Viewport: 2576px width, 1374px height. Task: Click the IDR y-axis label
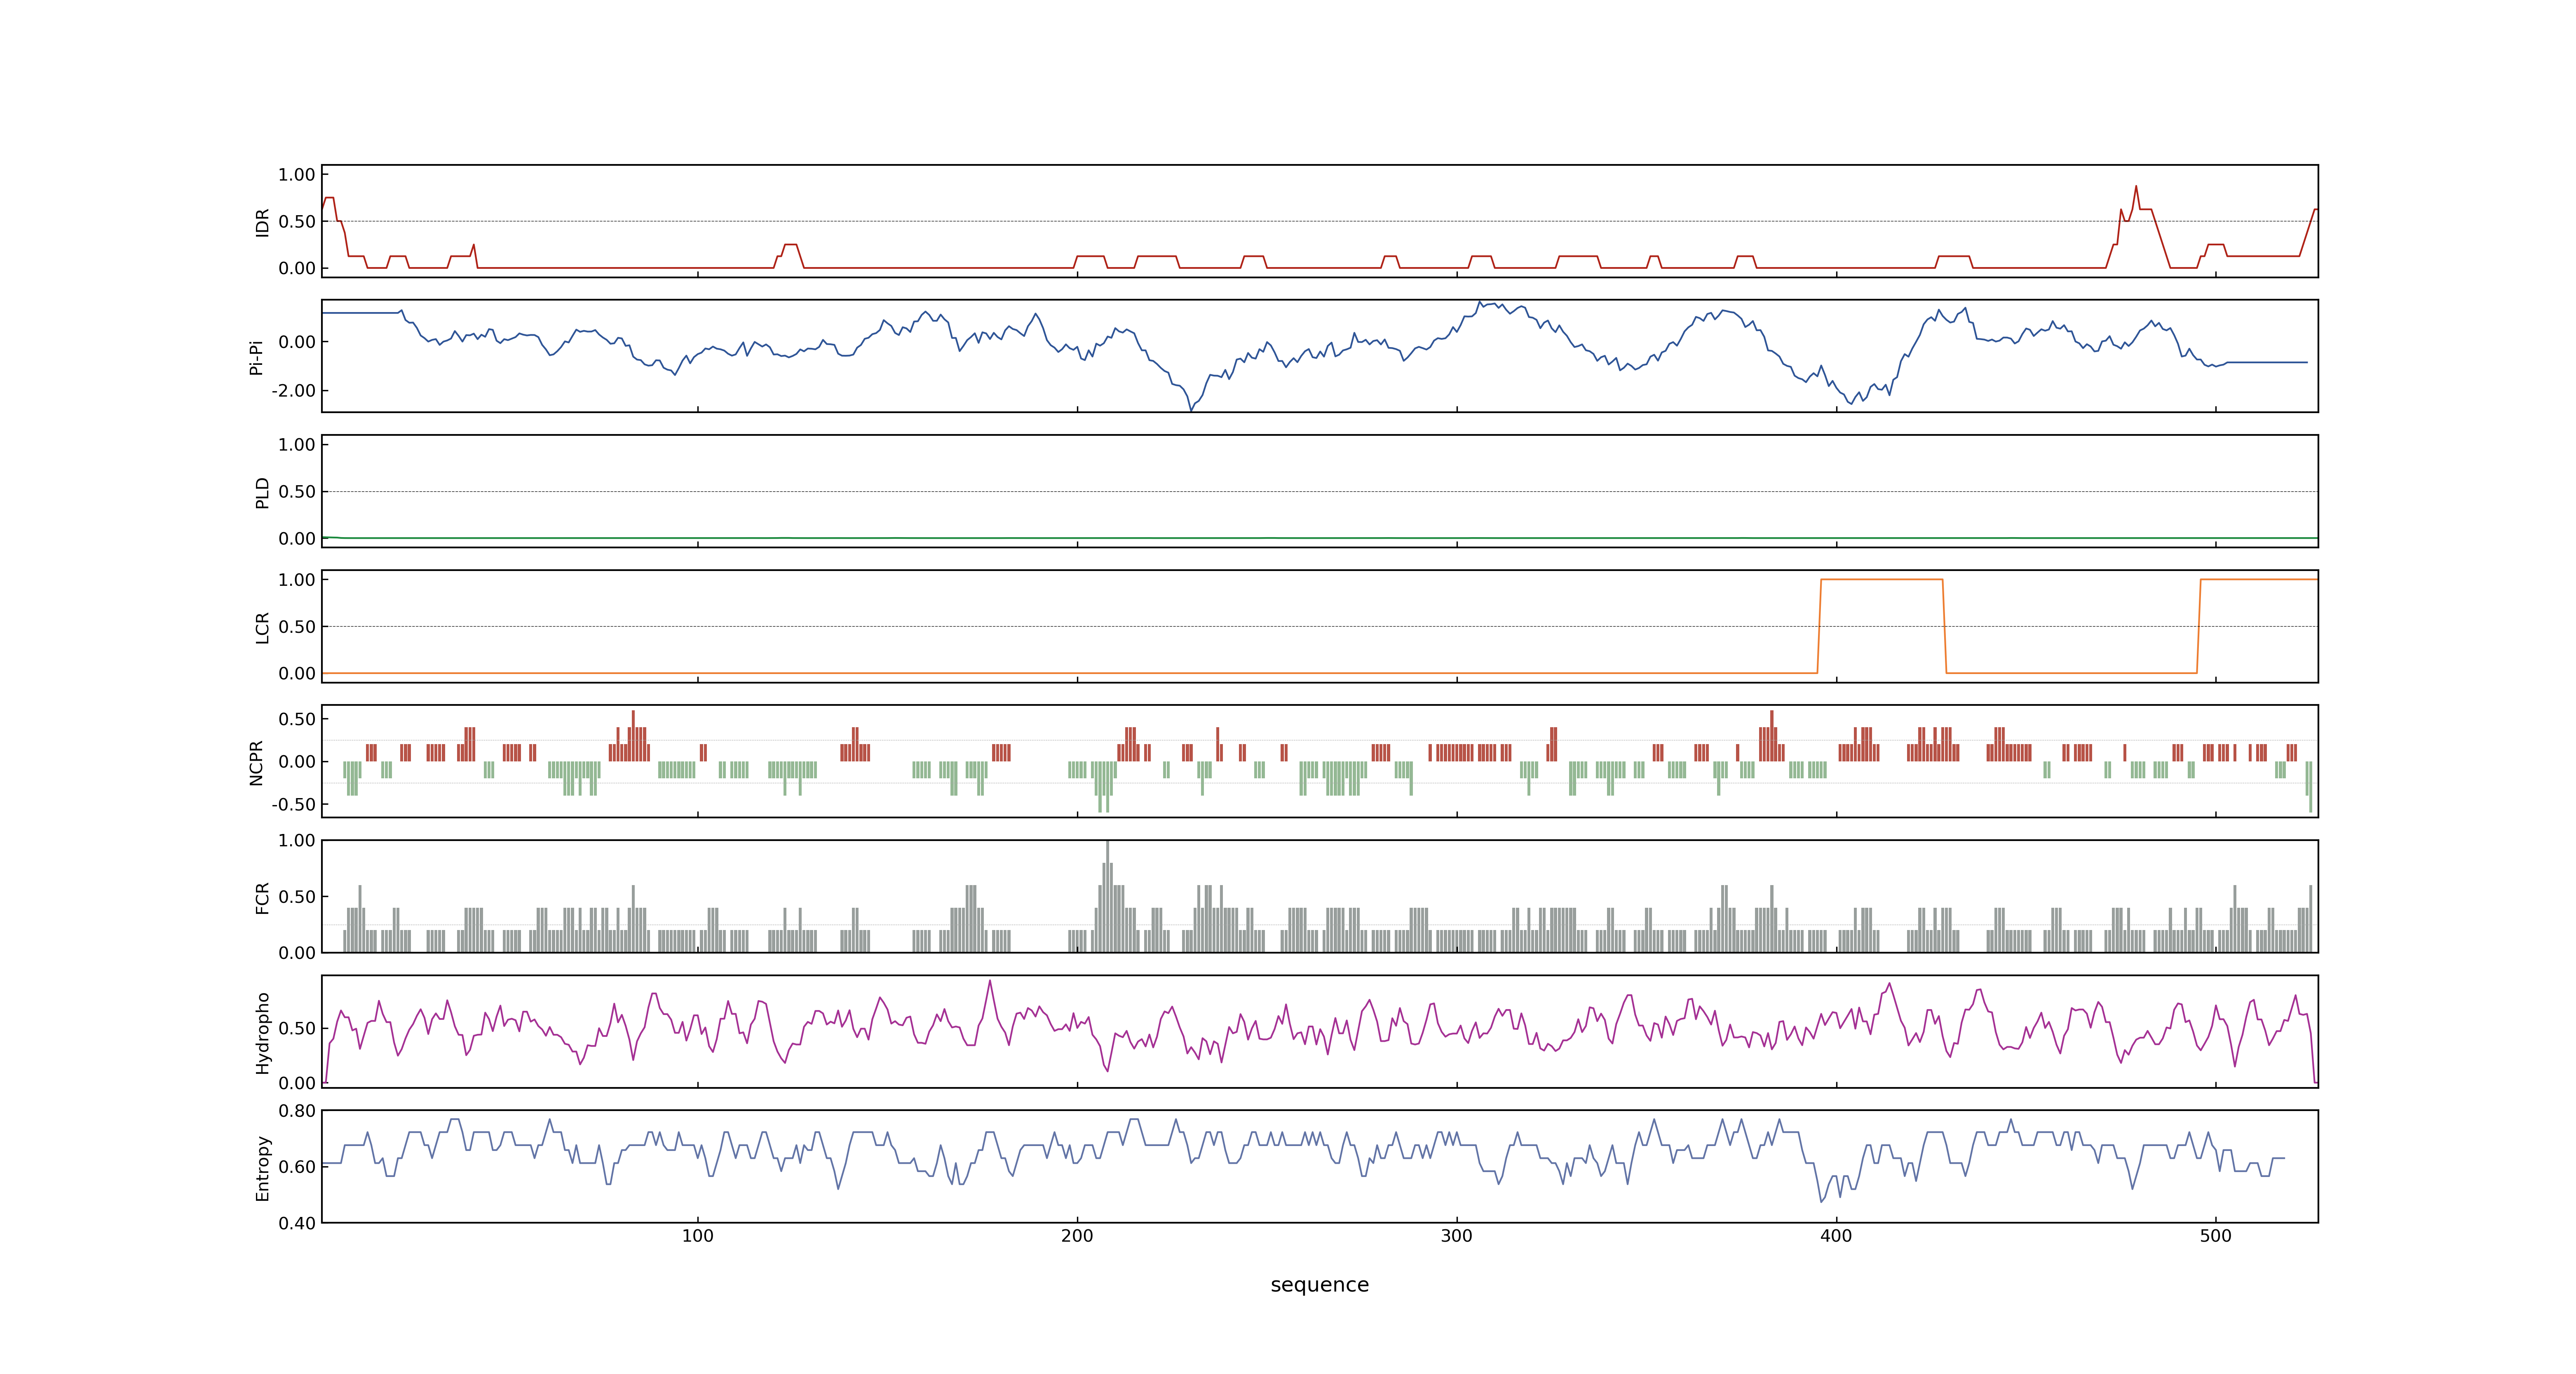[x=262, y=222]
